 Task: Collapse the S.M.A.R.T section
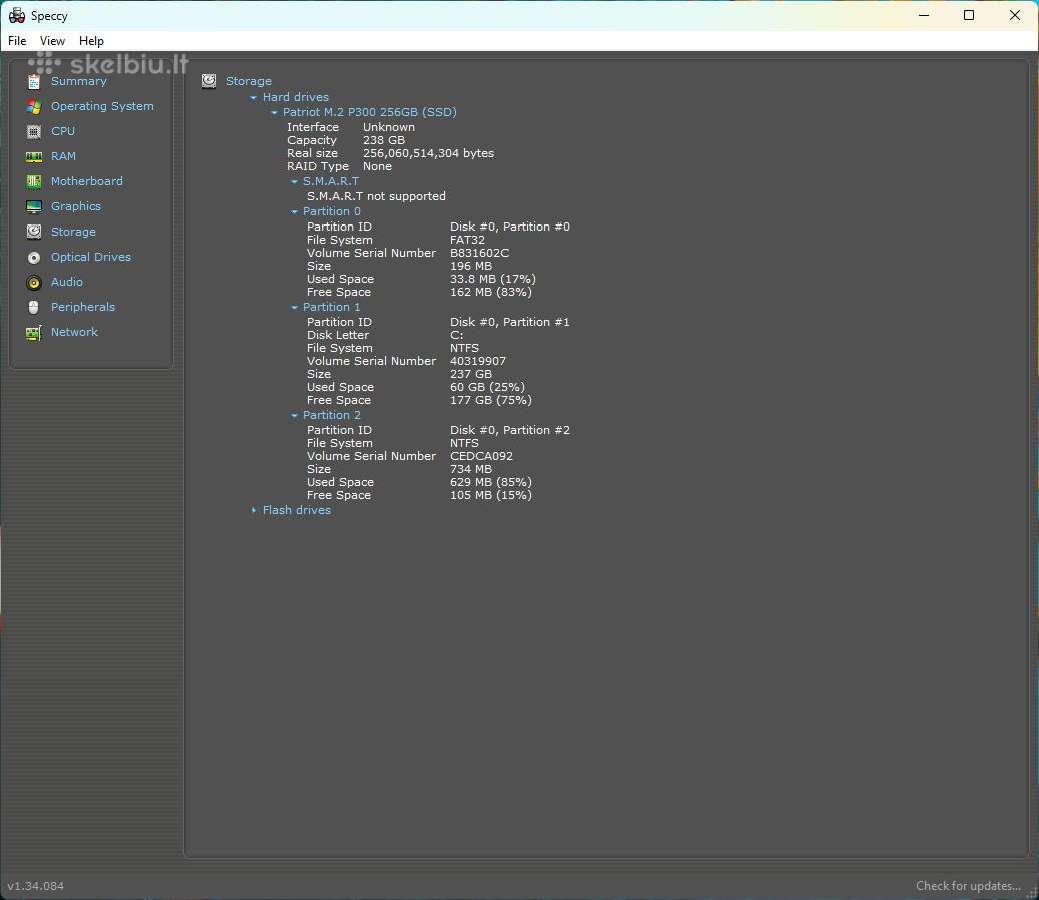pos(294,182)
